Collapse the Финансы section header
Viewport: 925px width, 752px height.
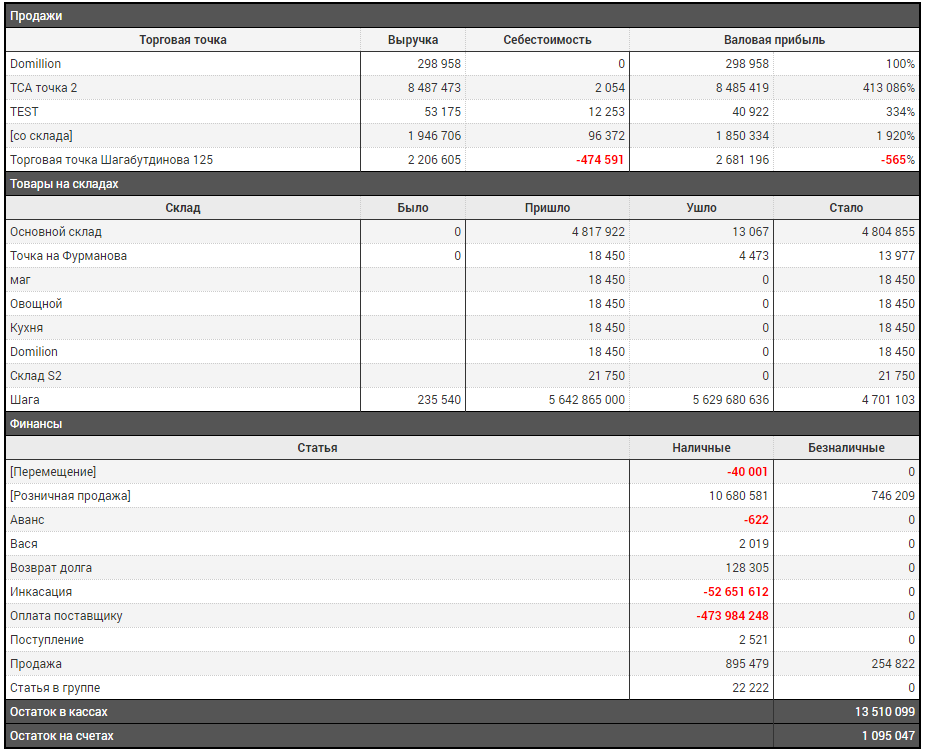pos(36,424)
